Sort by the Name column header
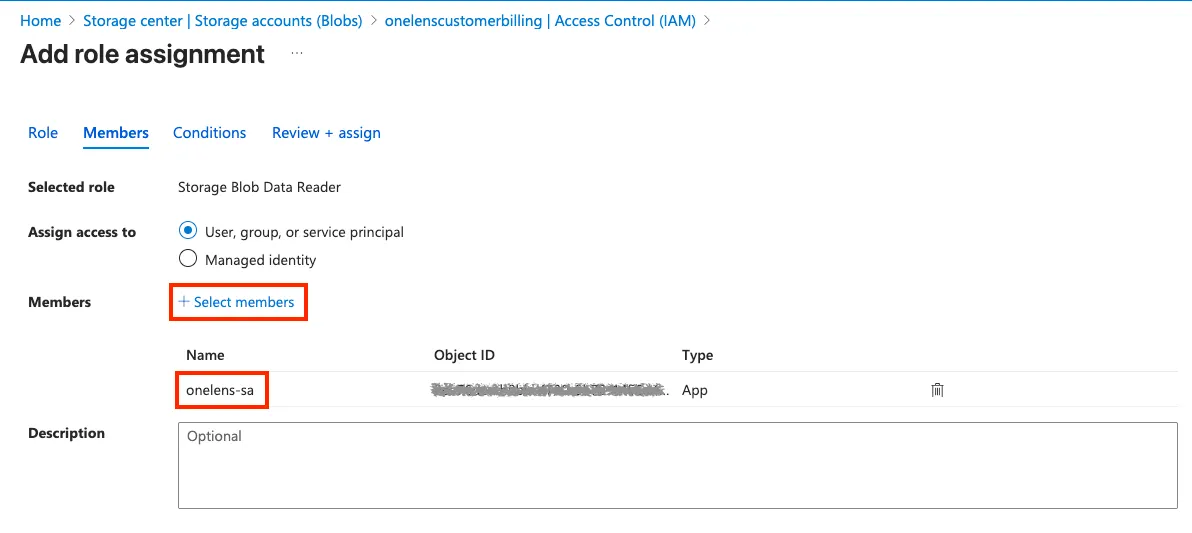The width and height of the screenshot is (1192, 533). pos(205,355)
